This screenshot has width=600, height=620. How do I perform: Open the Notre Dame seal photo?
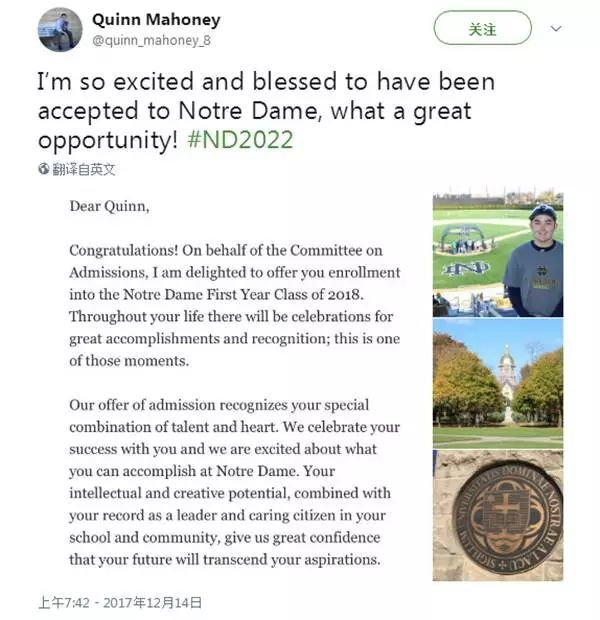tap(497, 515)
